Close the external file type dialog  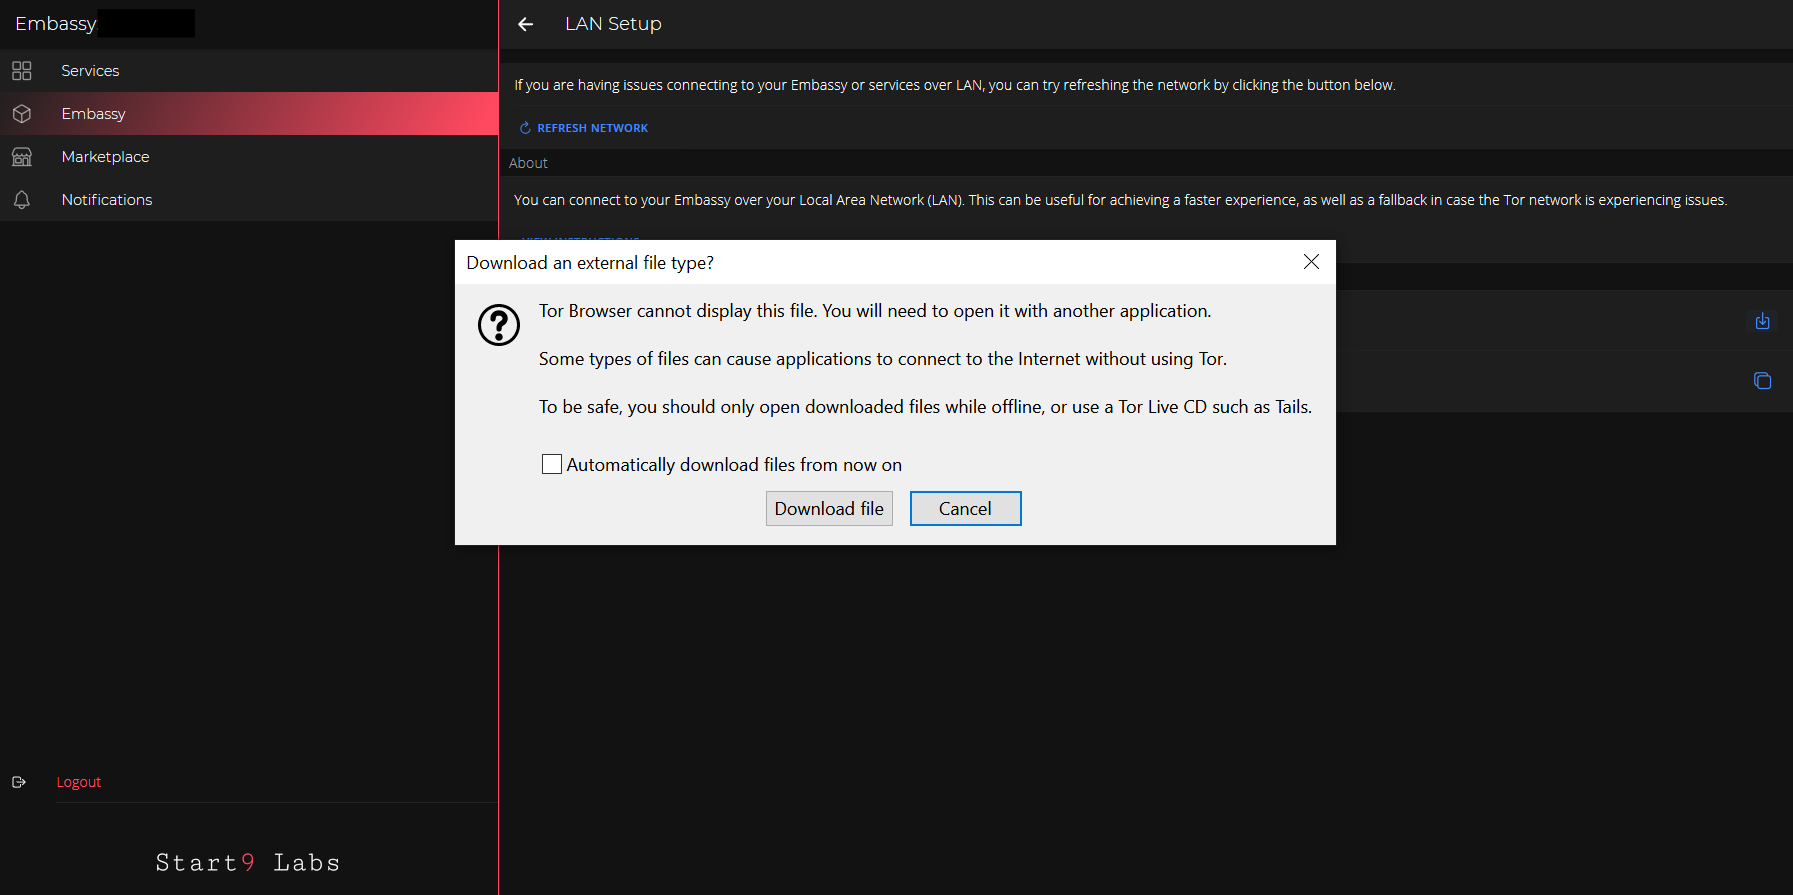pyautogui.click(x=1311, y=262)
